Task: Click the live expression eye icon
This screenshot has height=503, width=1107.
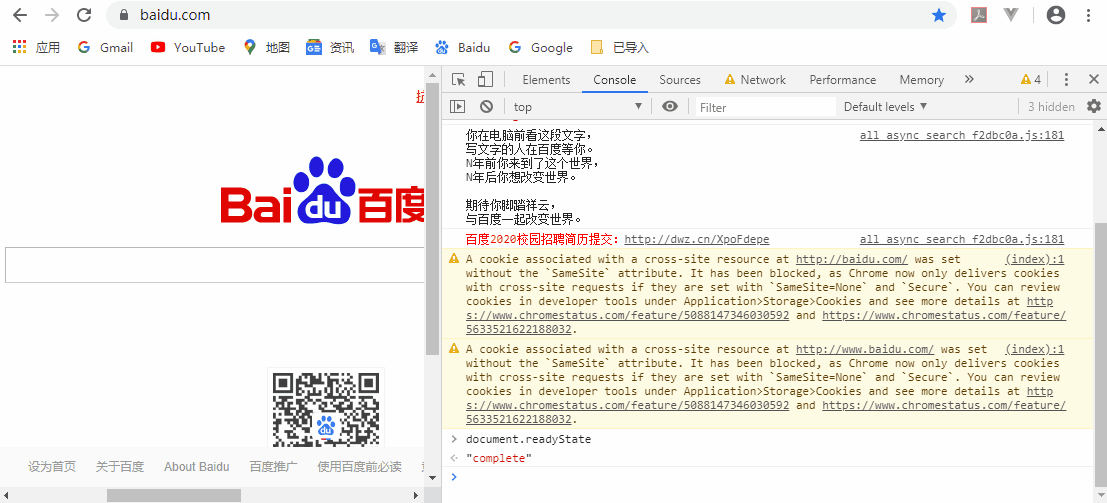Action: 670,107
